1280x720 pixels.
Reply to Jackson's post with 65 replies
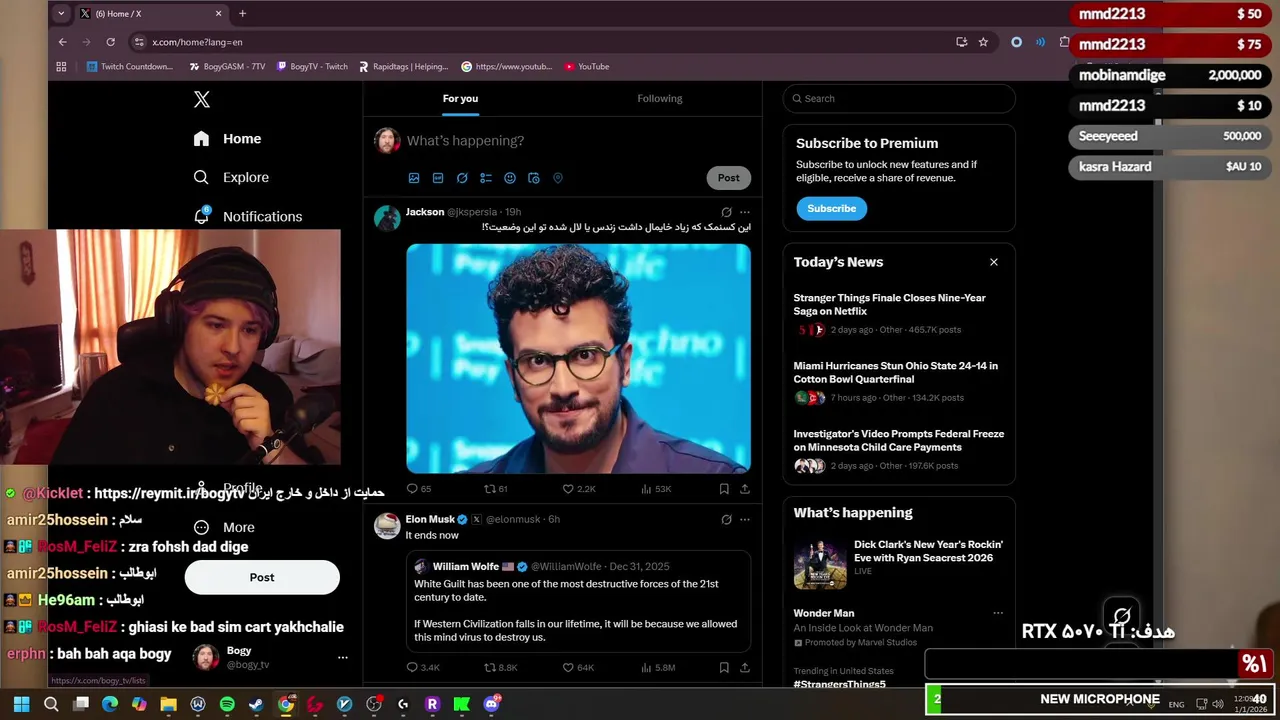(x=419, y=489)
